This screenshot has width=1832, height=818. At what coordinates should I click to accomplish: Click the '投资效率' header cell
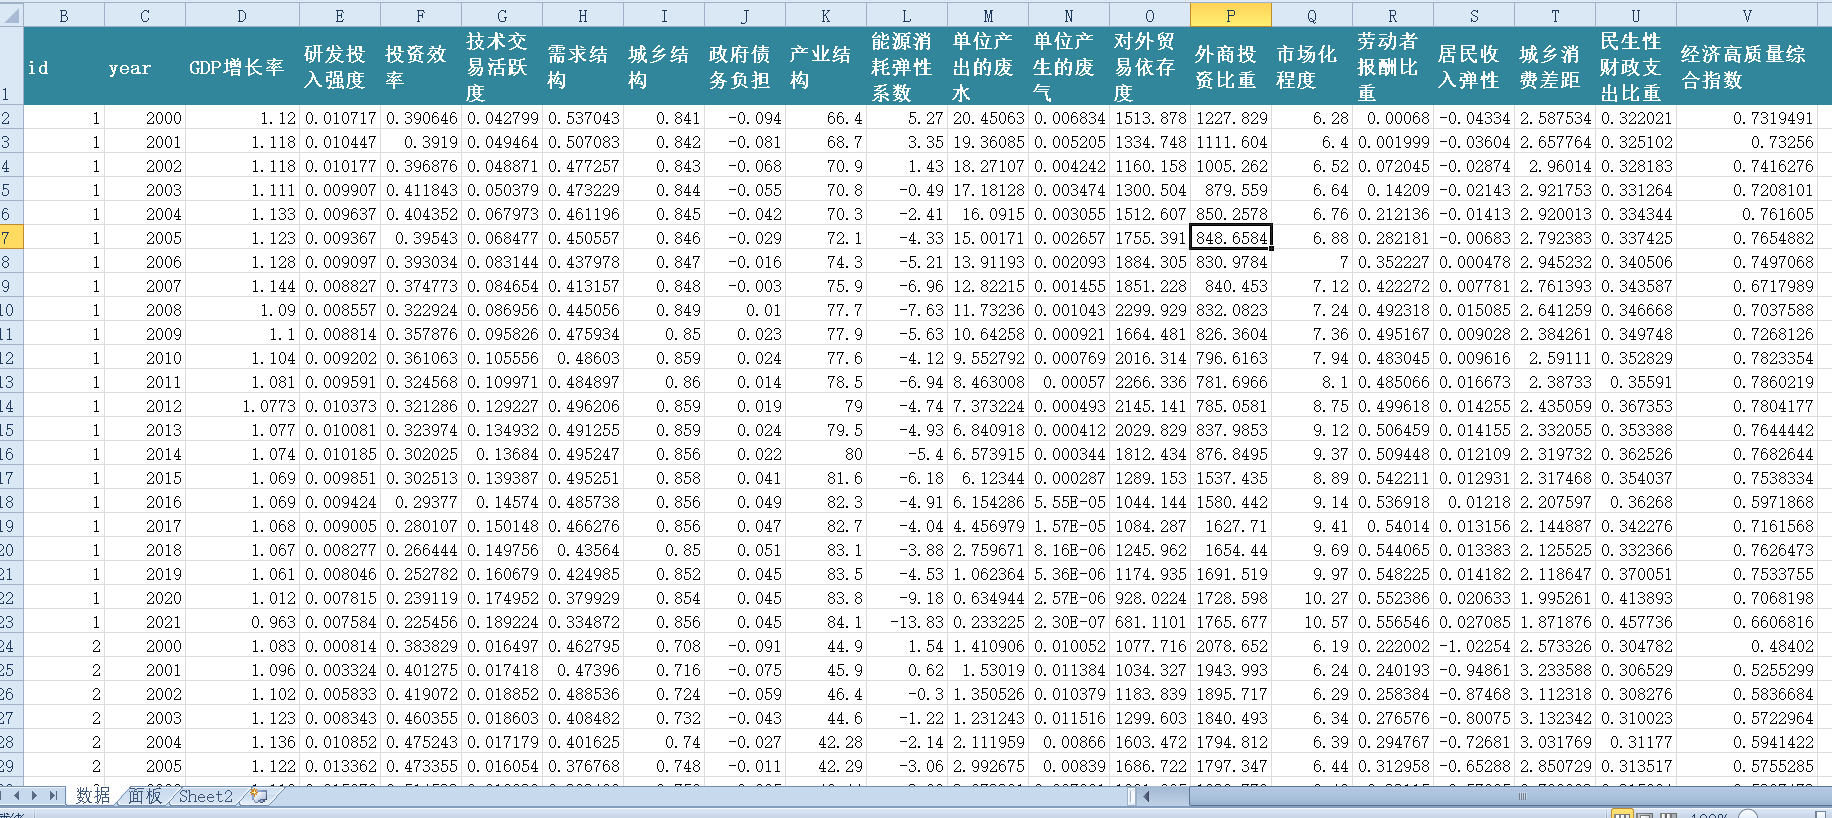[421, 66]
